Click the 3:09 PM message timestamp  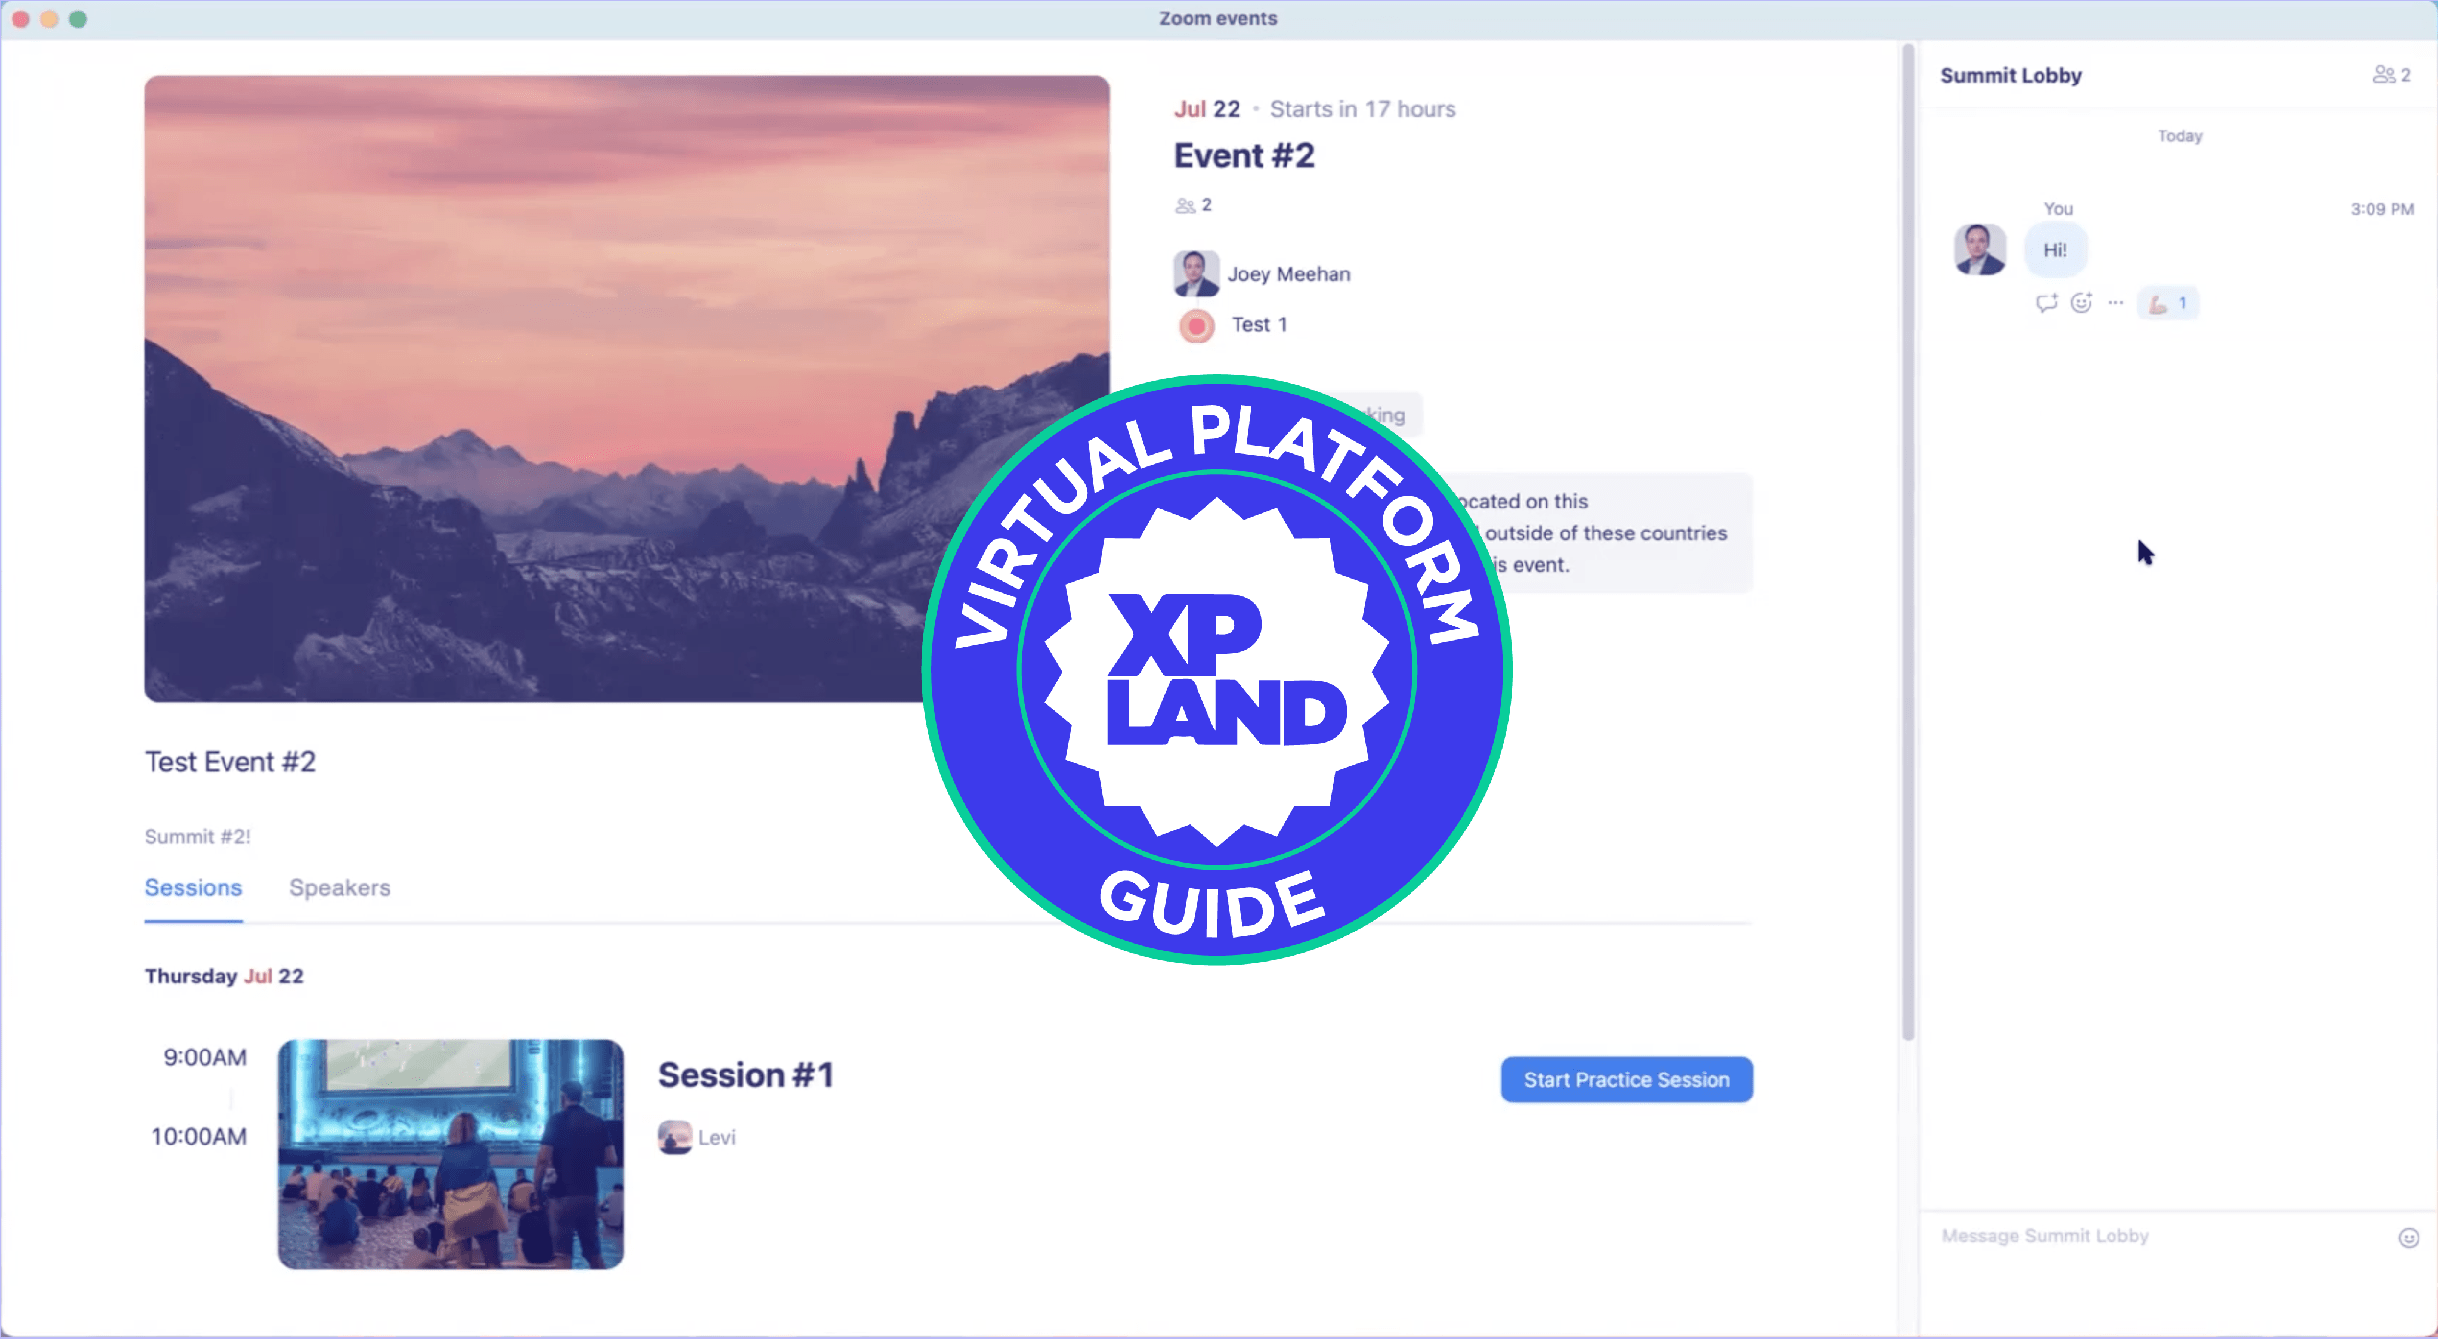point(2382,209)
